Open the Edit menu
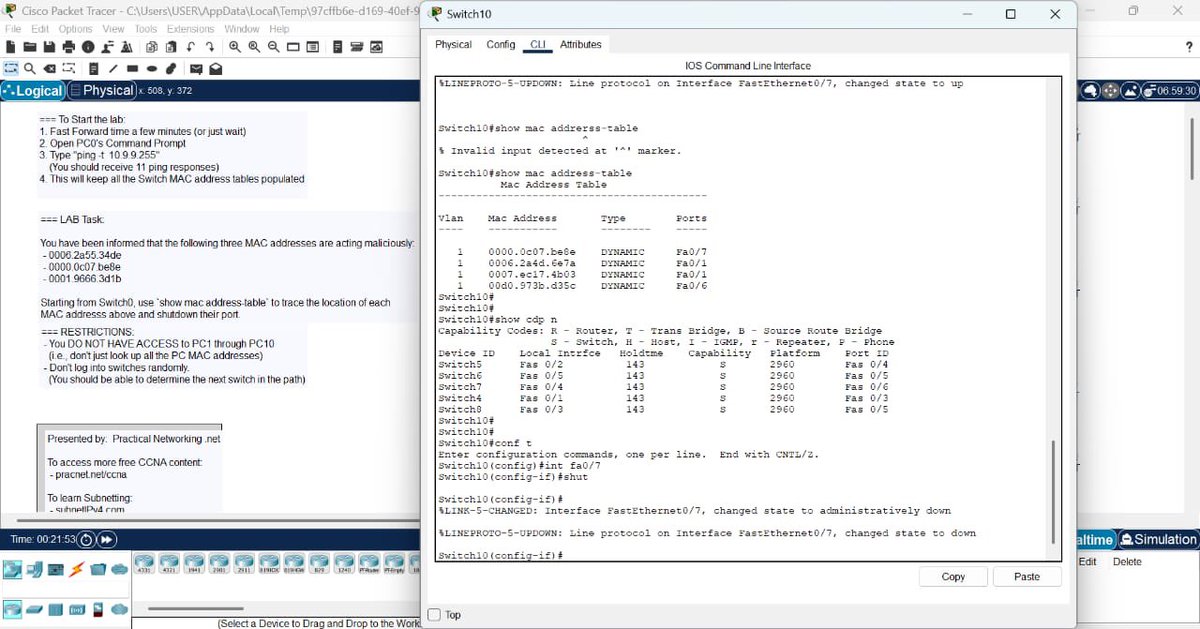 coord(40,29)
